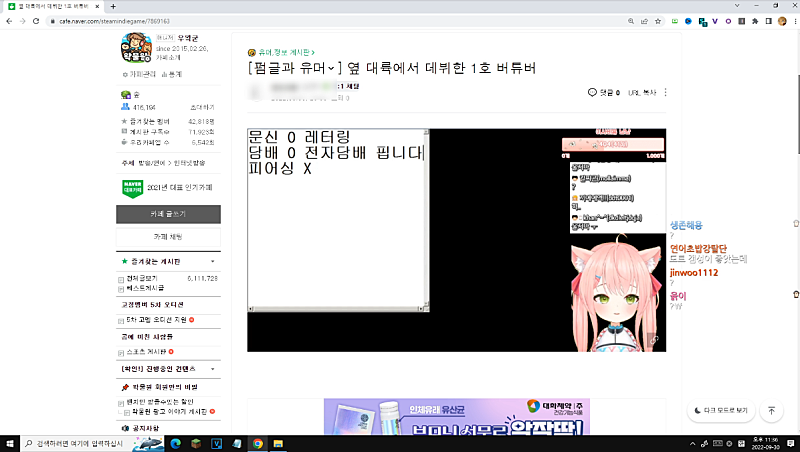Image resolution: width=800 pixels, height=452 pixels.
Task: Open the Chrome profile avatar
Action: (x=782, y=21)
